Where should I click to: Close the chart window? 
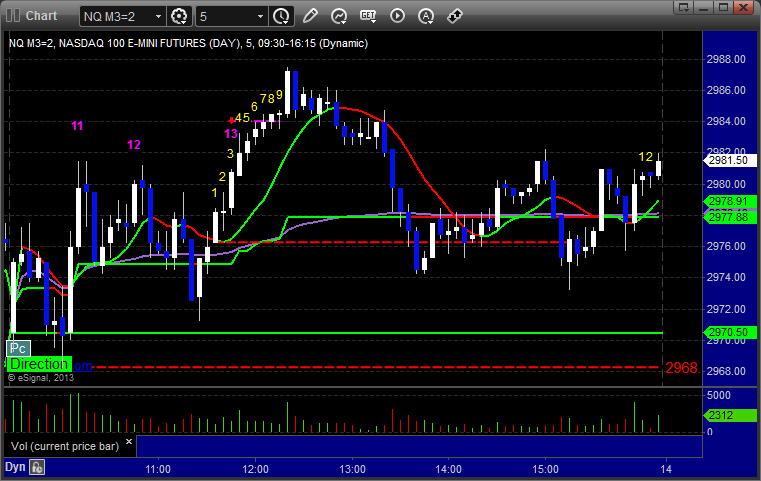click(743, 7)
